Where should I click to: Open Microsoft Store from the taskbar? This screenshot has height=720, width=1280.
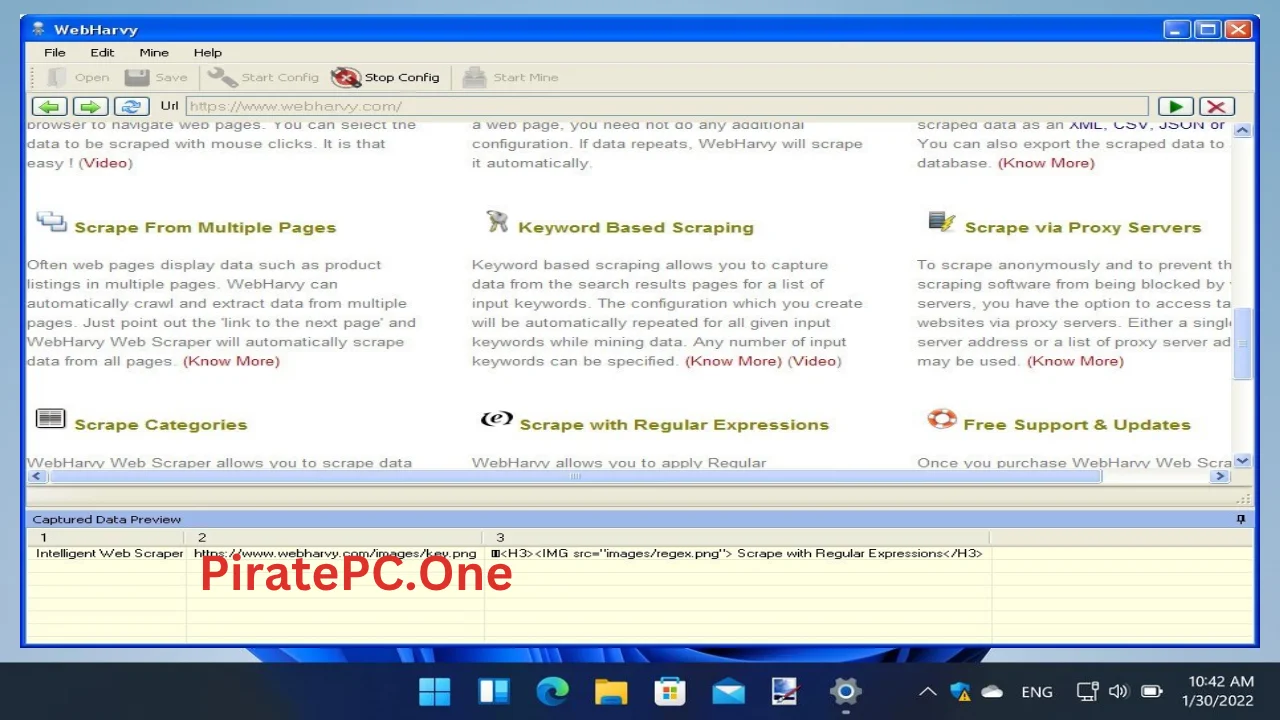pos(669,691)
